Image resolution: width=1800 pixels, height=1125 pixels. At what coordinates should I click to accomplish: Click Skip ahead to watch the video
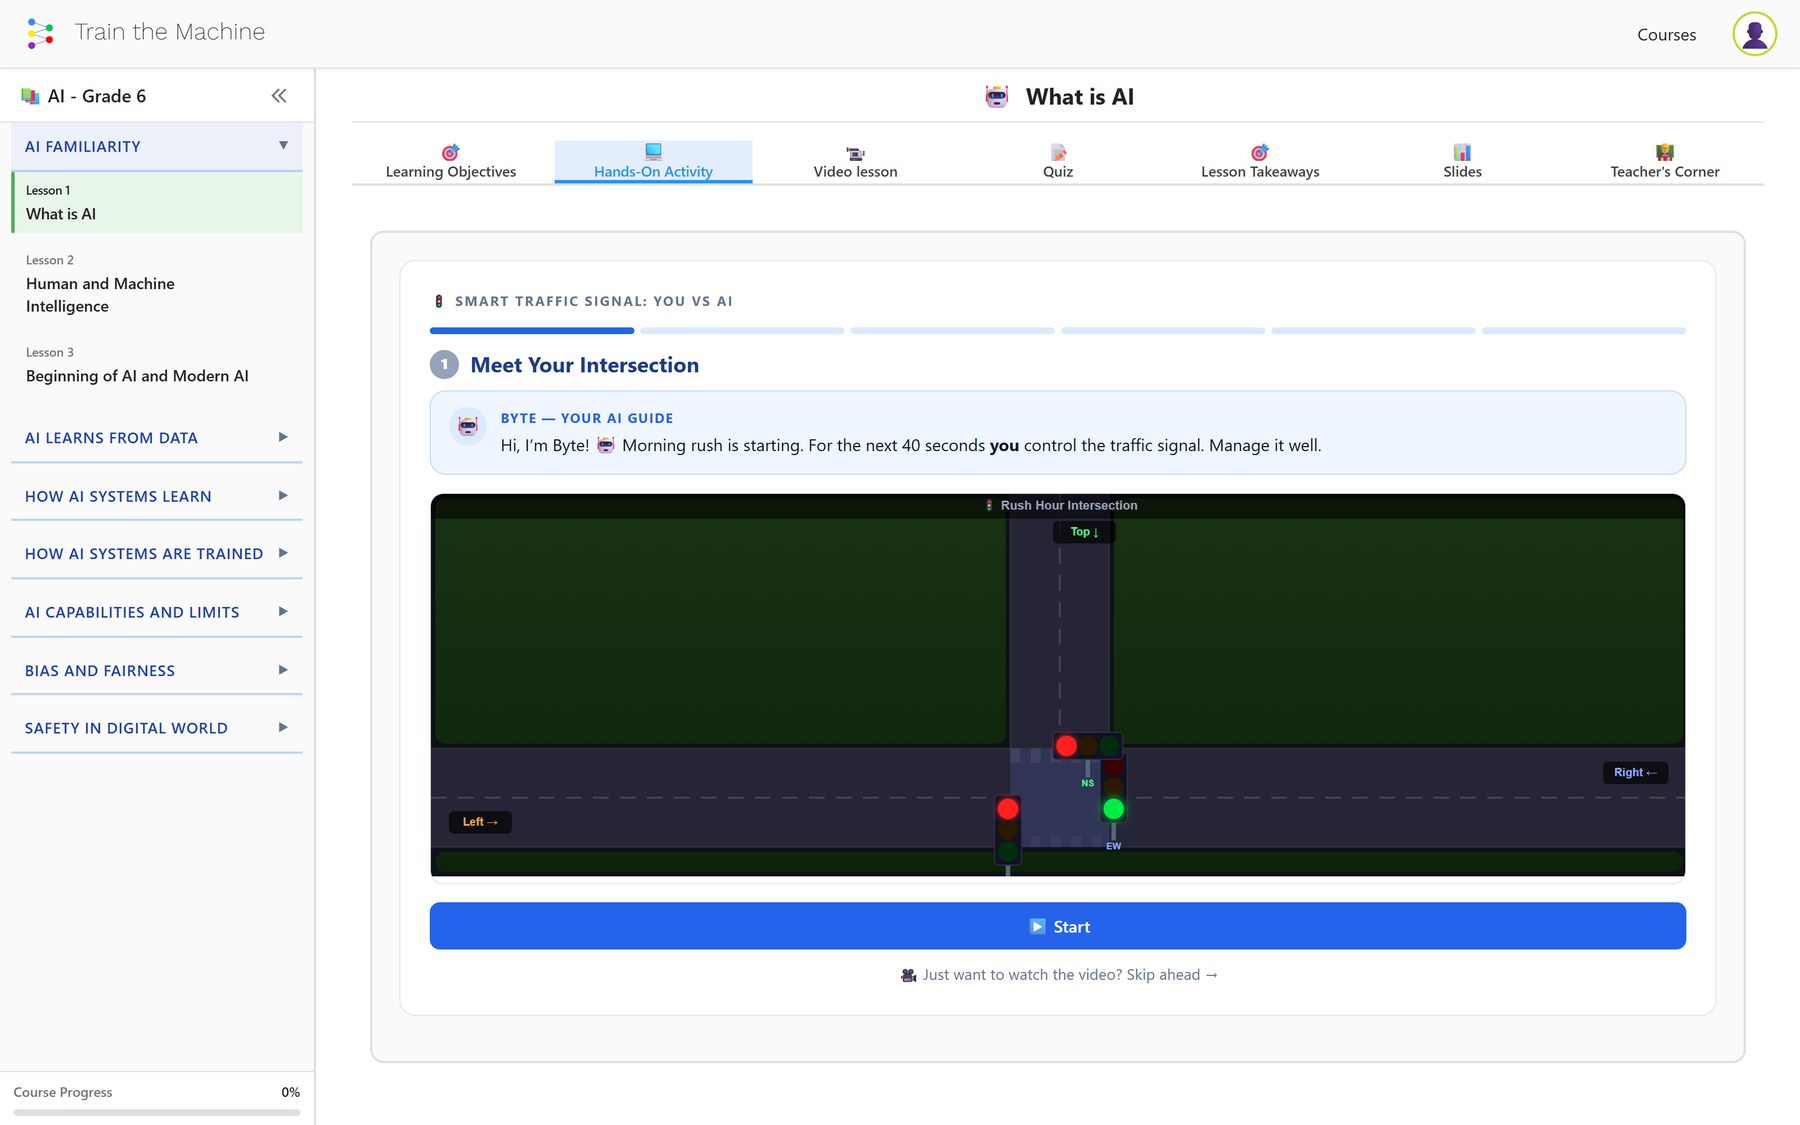(1059, 975)
